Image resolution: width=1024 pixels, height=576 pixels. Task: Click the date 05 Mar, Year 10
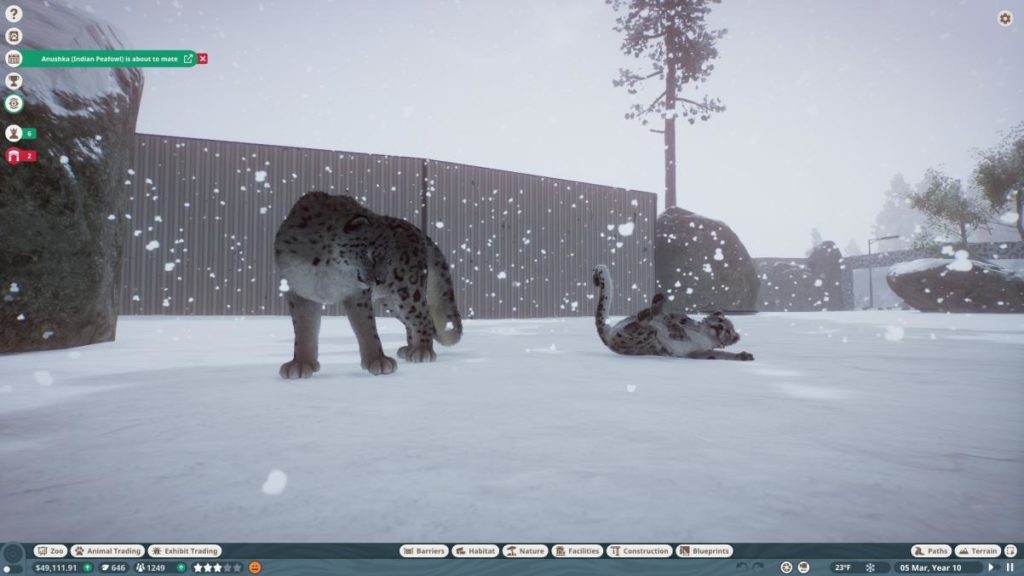pos(931,568)
